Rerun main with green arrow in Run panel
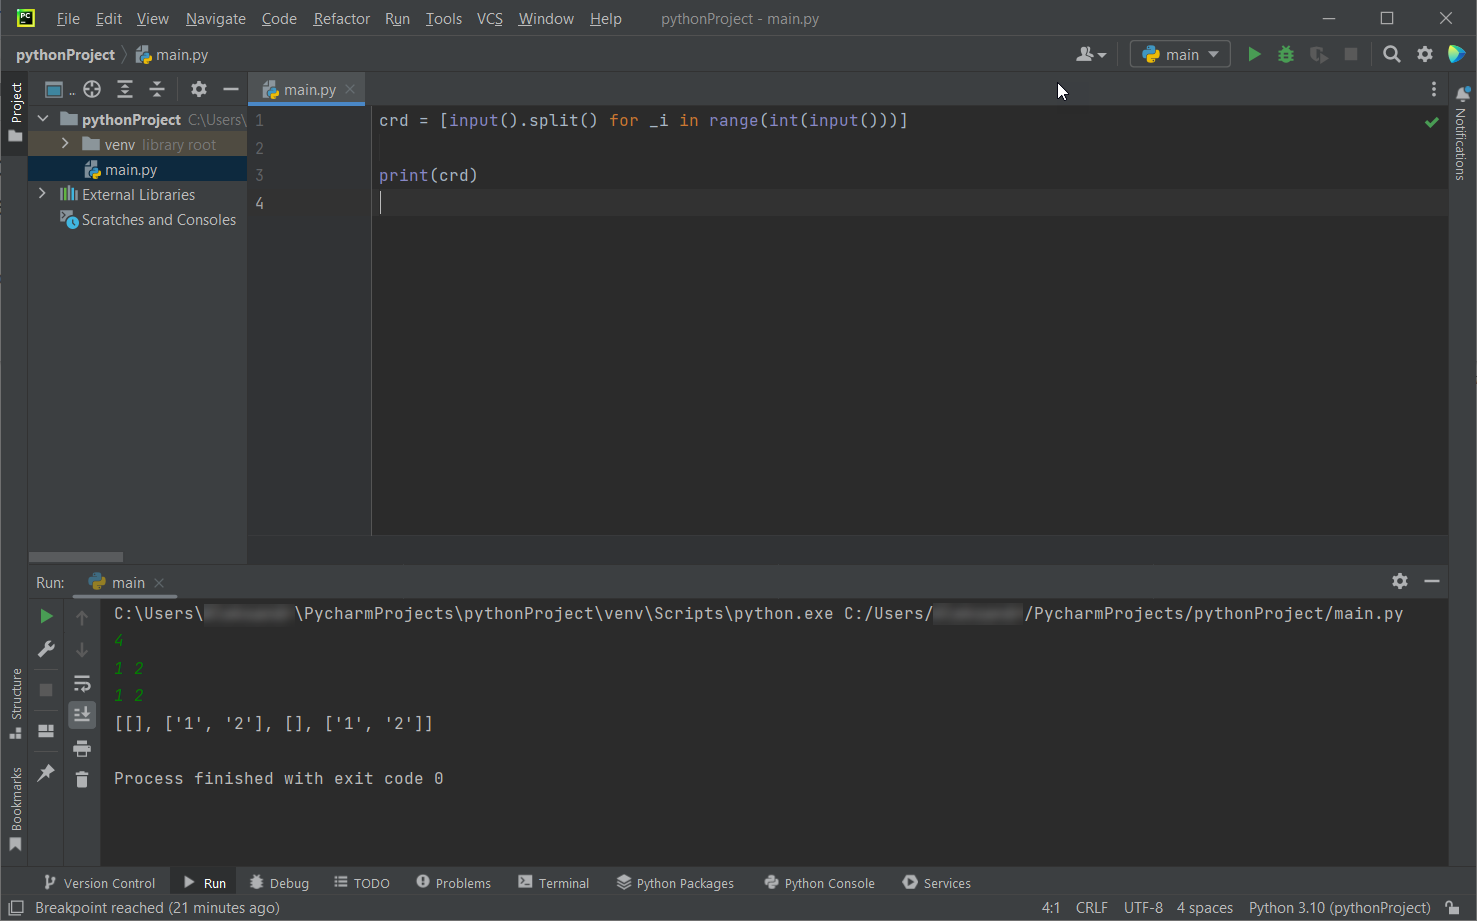Screen dimensions: 1477x921 [46, 616]
